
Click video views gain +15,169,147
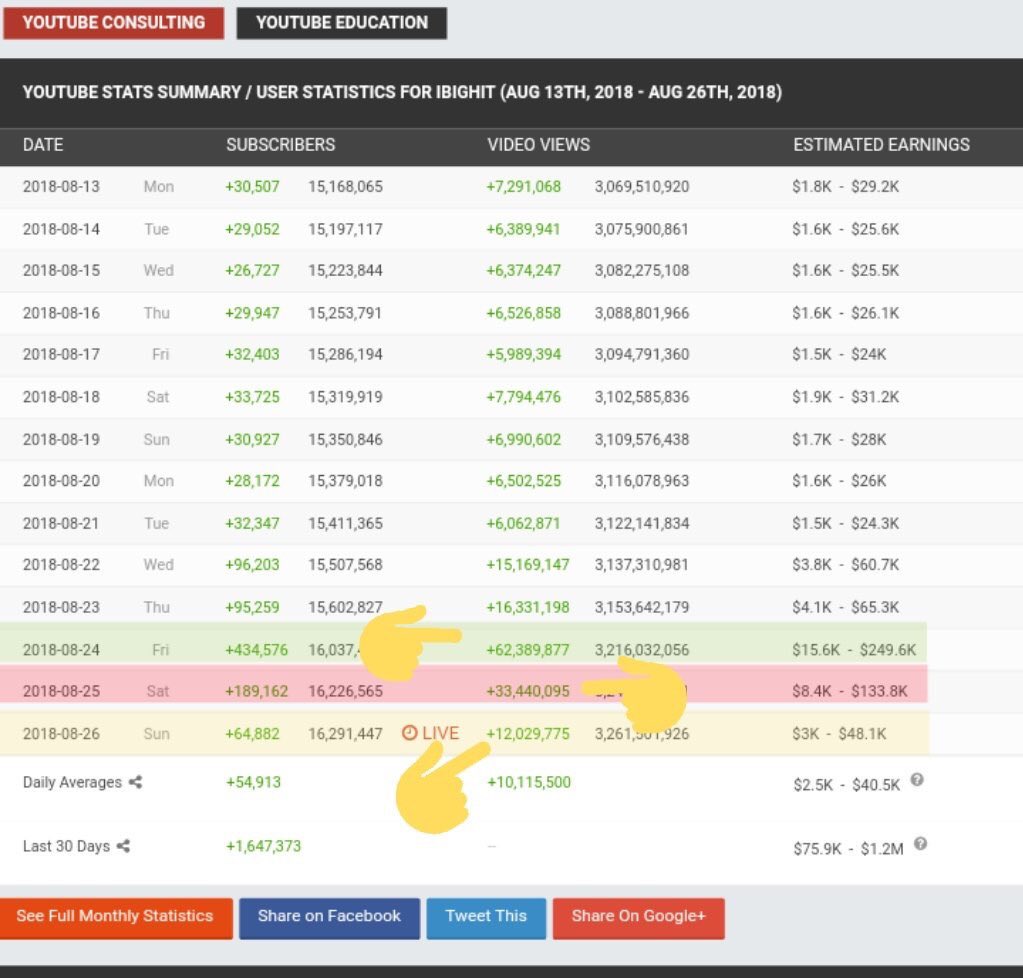528,564
